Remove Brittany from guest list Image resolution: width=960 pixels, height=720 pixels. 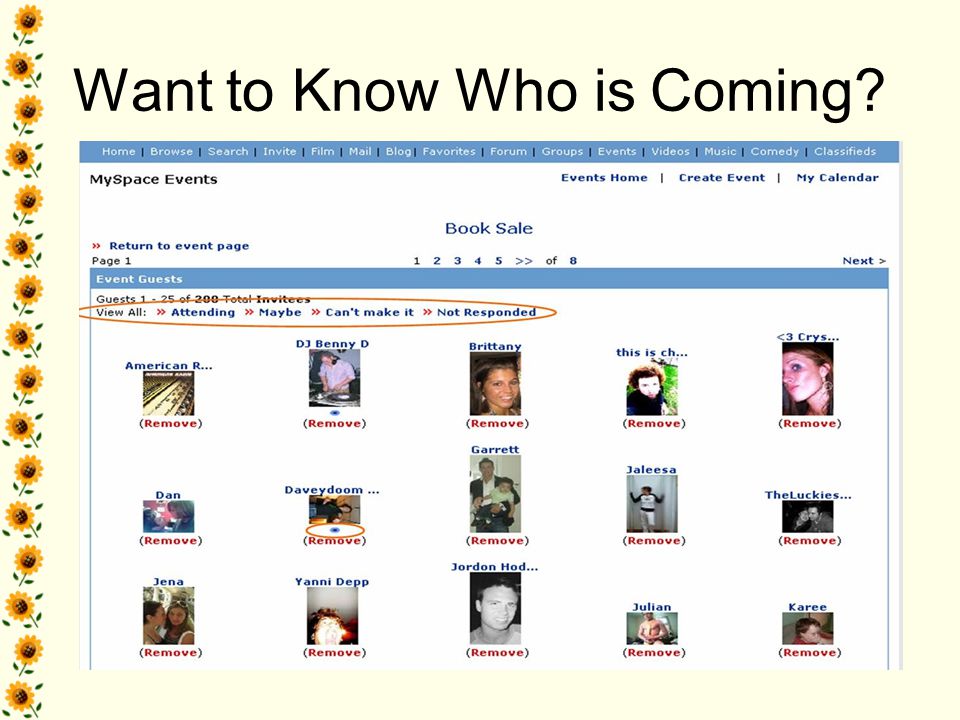[x=497, y=424]
